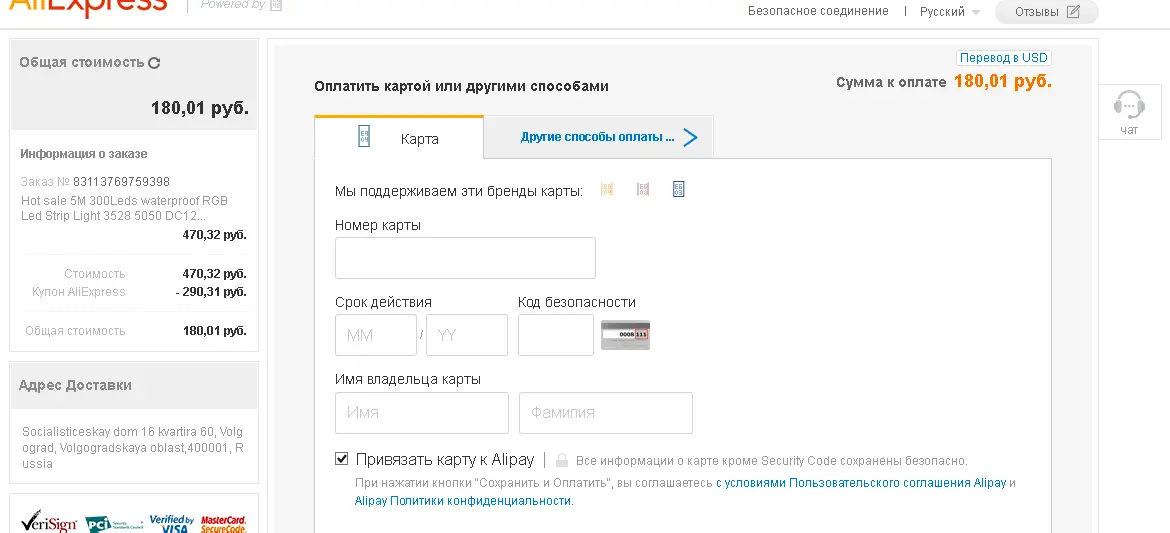Click the Общая стоимость header total 180,01 руб.
This screenshot has height=533, width=1170.
[200, 107]
